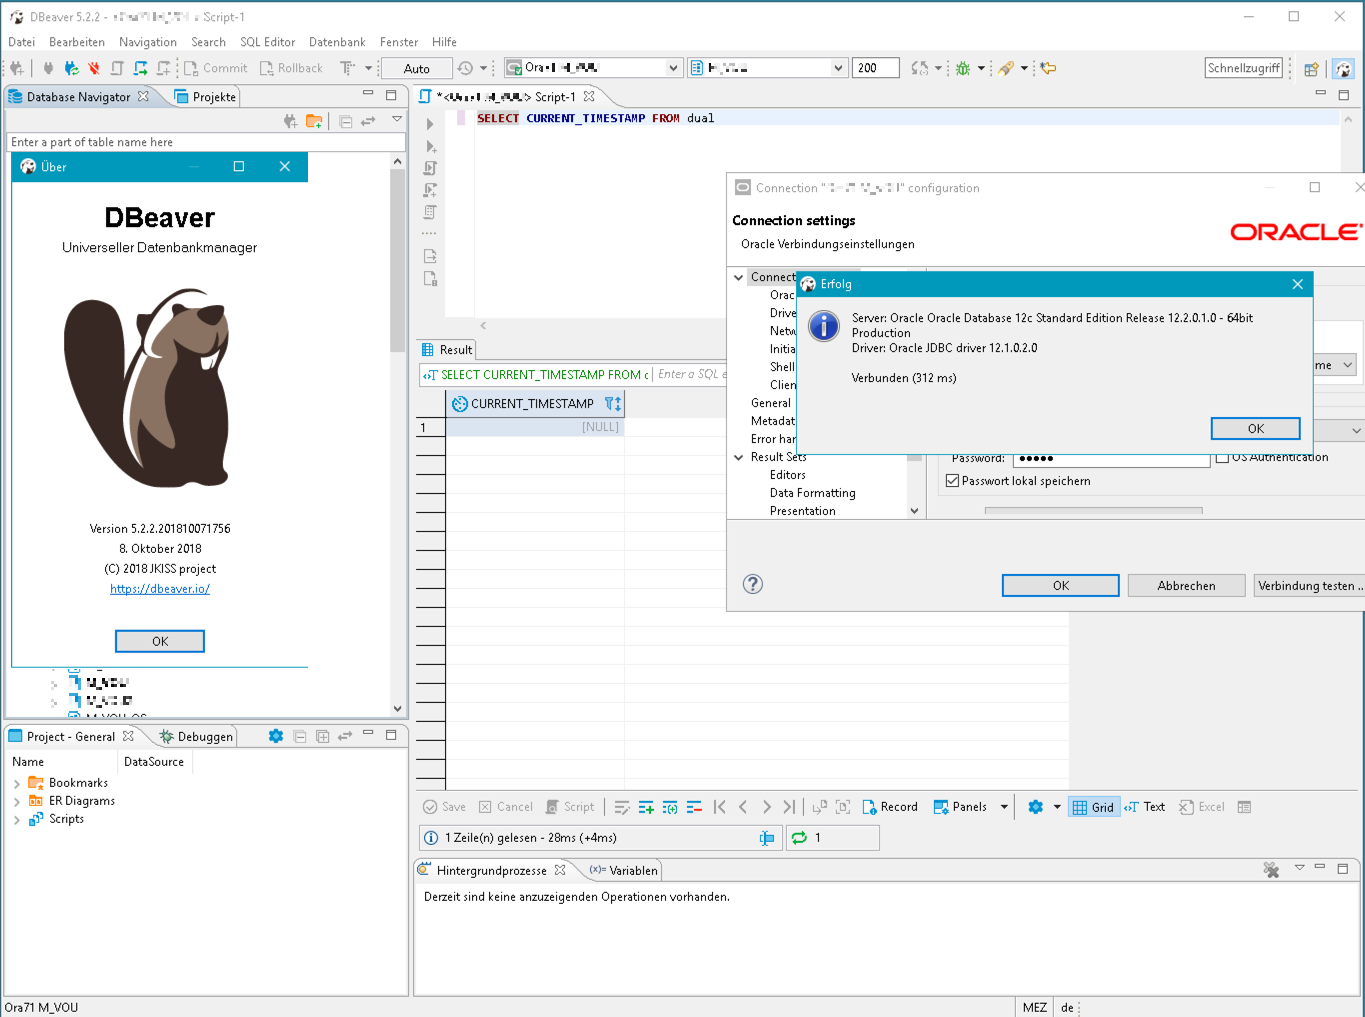Go to the first row of the results
1365x1017 pixels.
719,807
